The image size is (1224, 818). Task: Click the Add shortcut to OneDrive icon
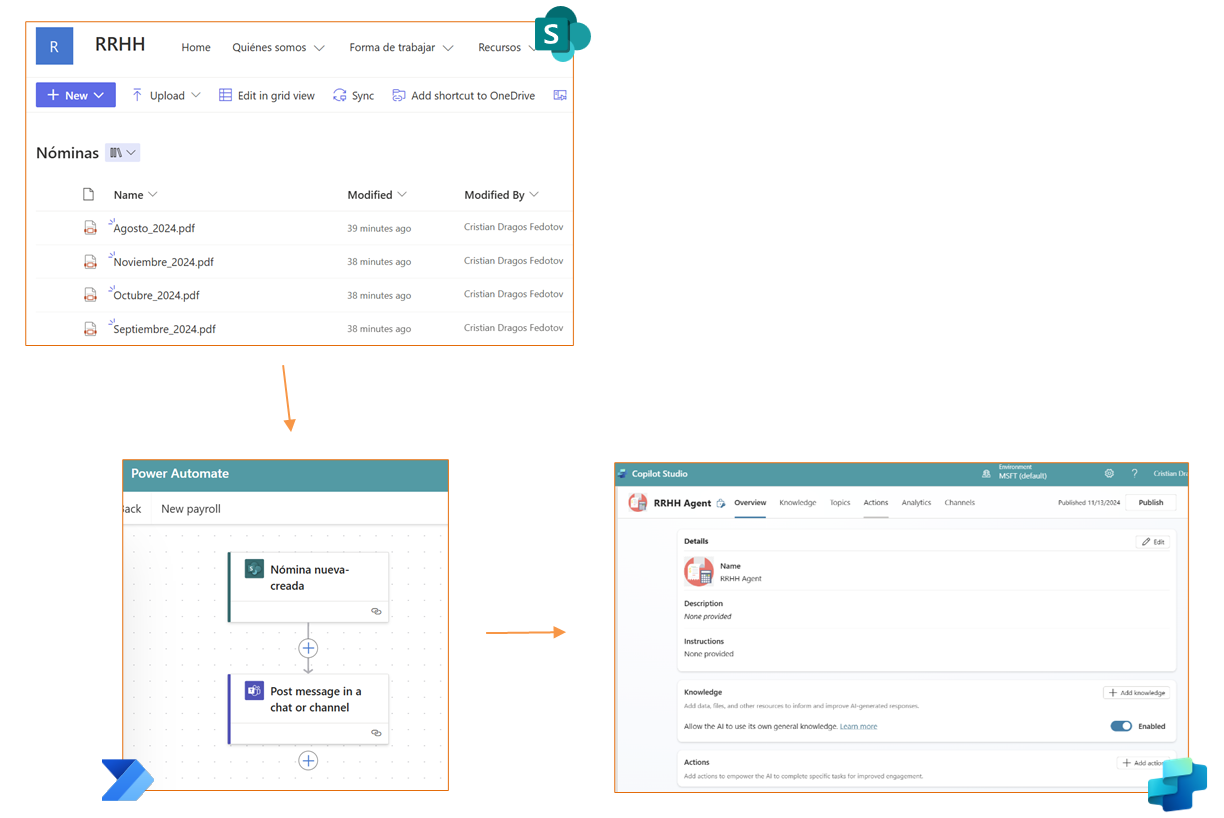[397, 94]
